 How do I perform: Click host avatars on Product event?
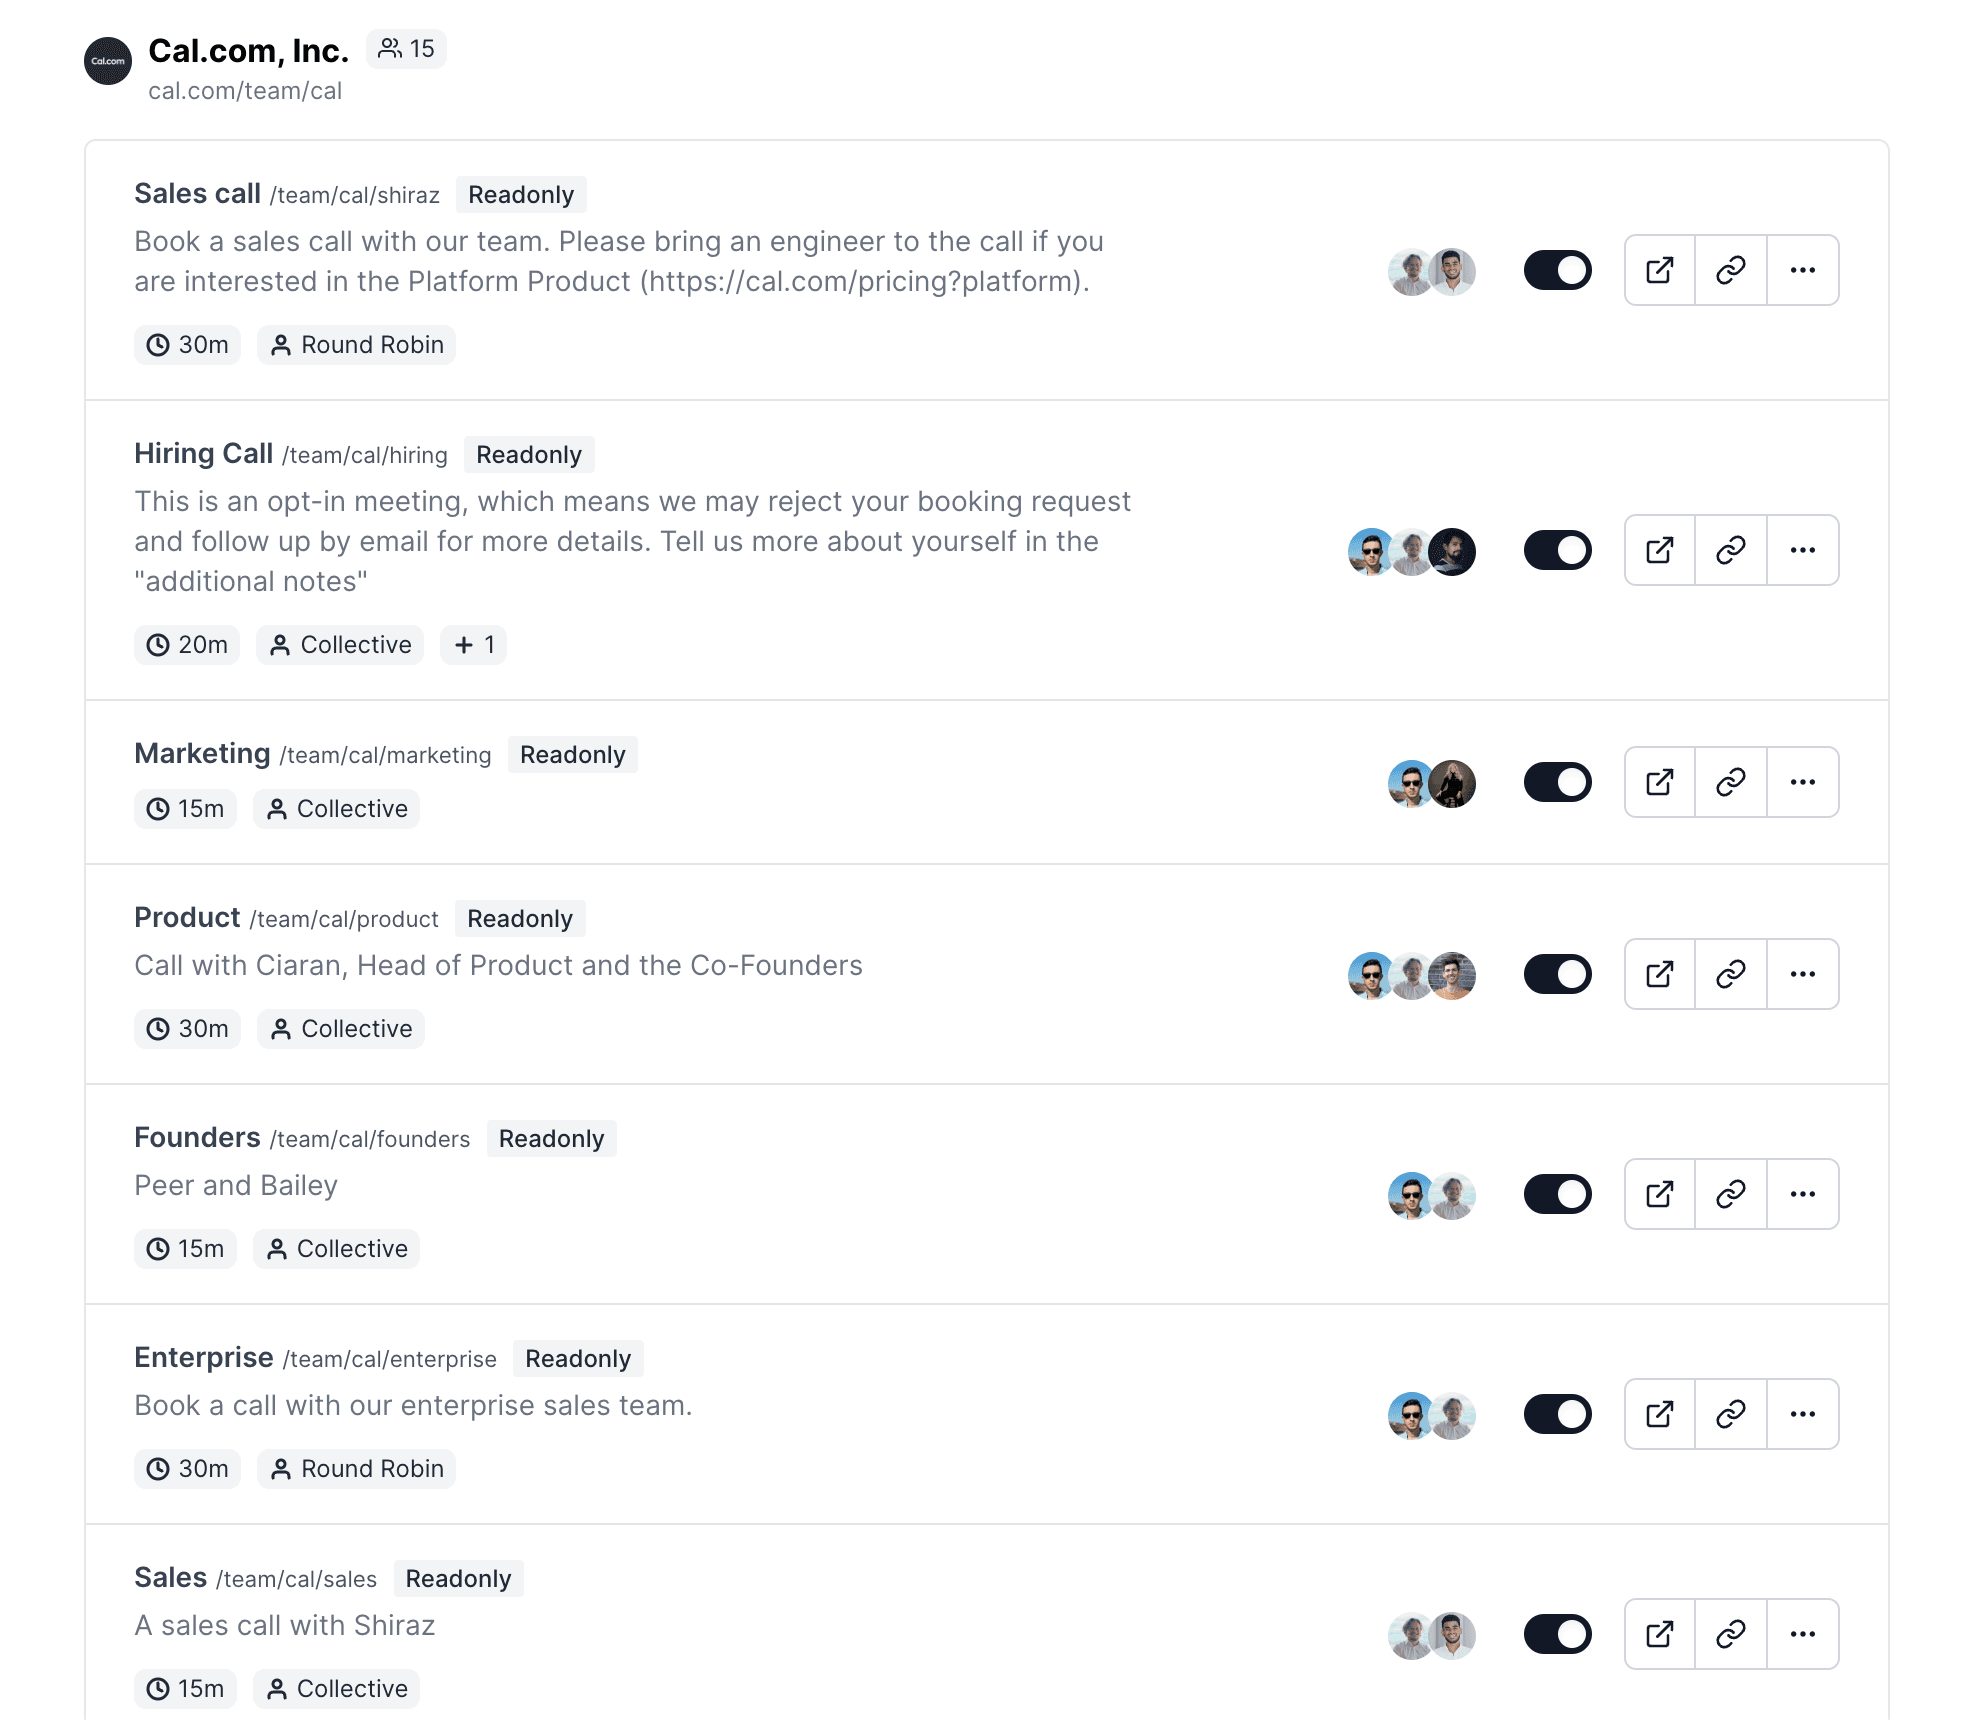tap(1412, 975)
